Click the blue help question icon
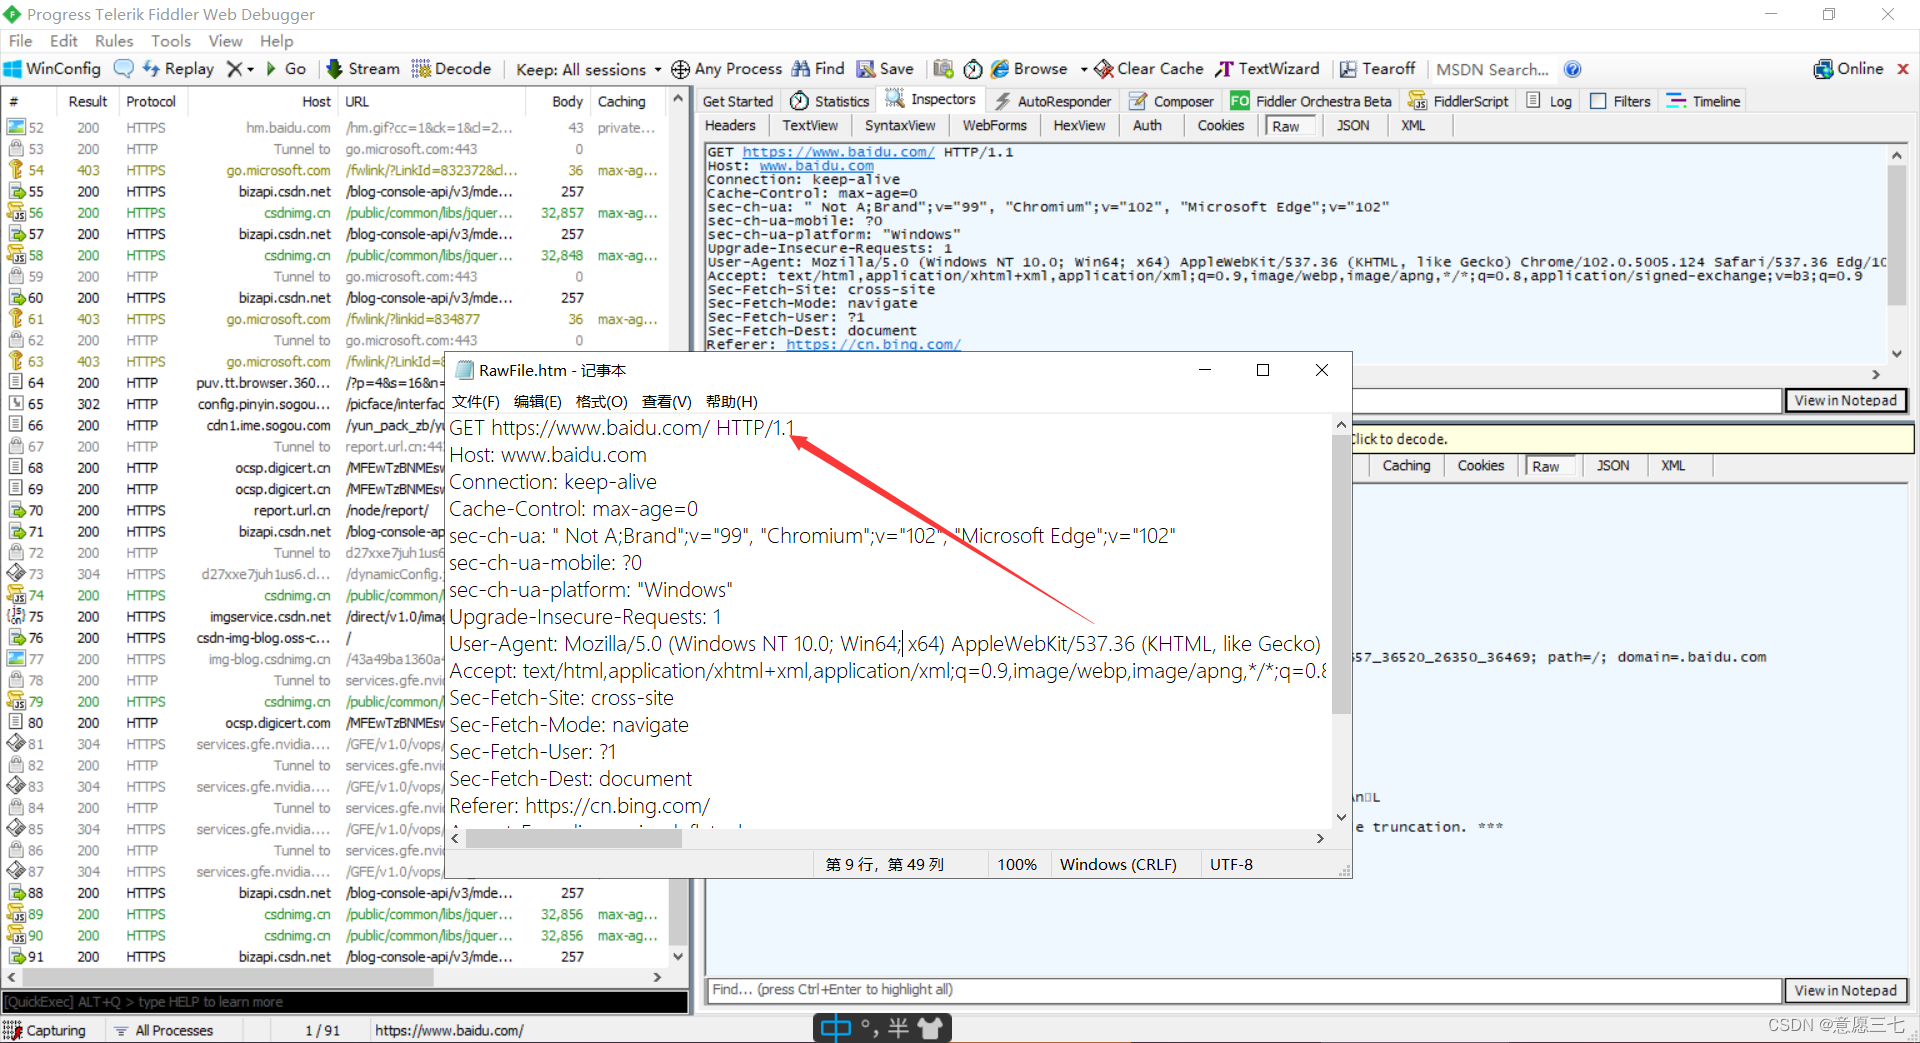 pyautogui.click(x=1572, y=69)
